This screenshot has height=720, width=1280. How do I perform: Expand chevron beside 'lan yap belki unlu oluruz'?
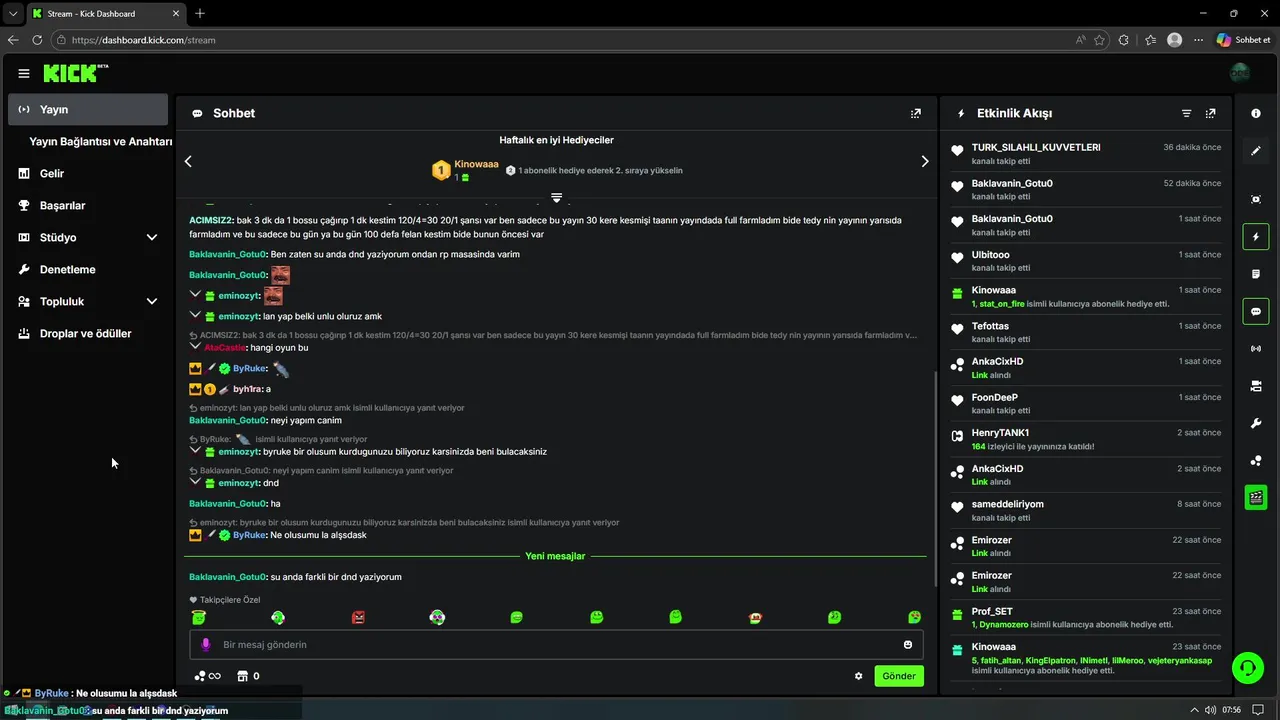tap(195, 315)
